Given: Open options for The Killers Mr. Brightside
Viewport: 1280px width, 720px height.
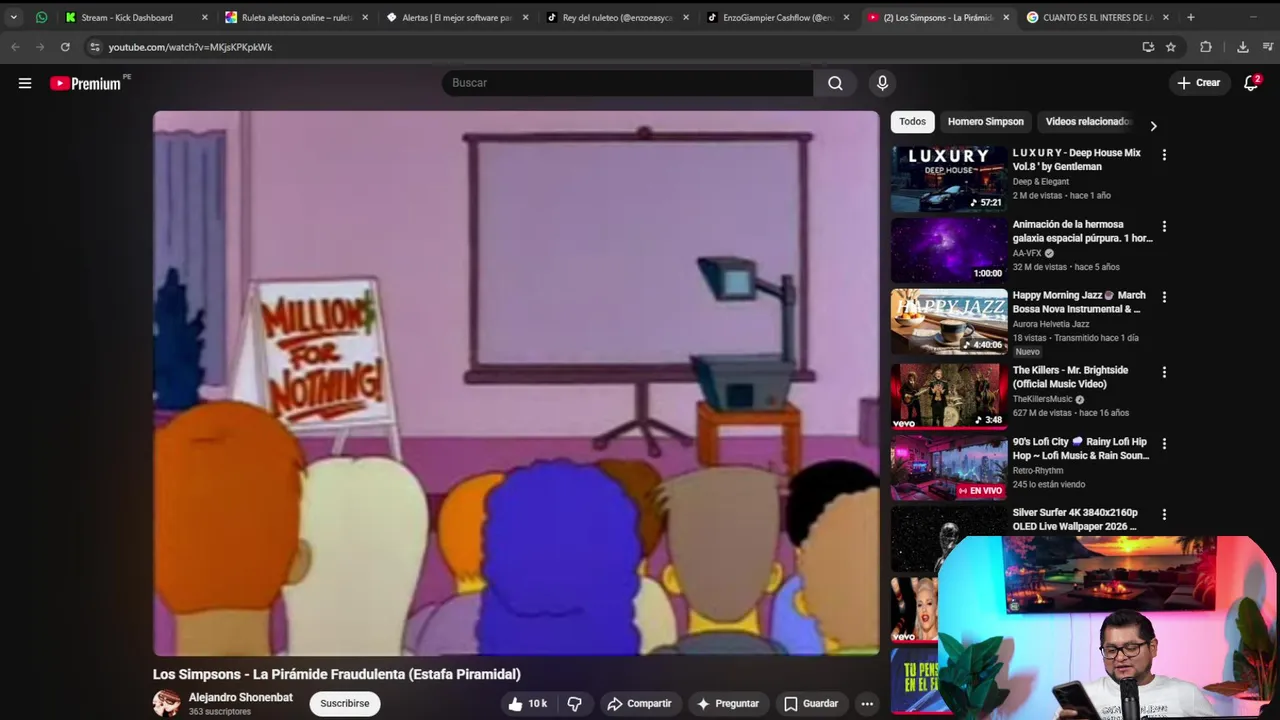Looking at the screenshot, I should (1164, 372).
